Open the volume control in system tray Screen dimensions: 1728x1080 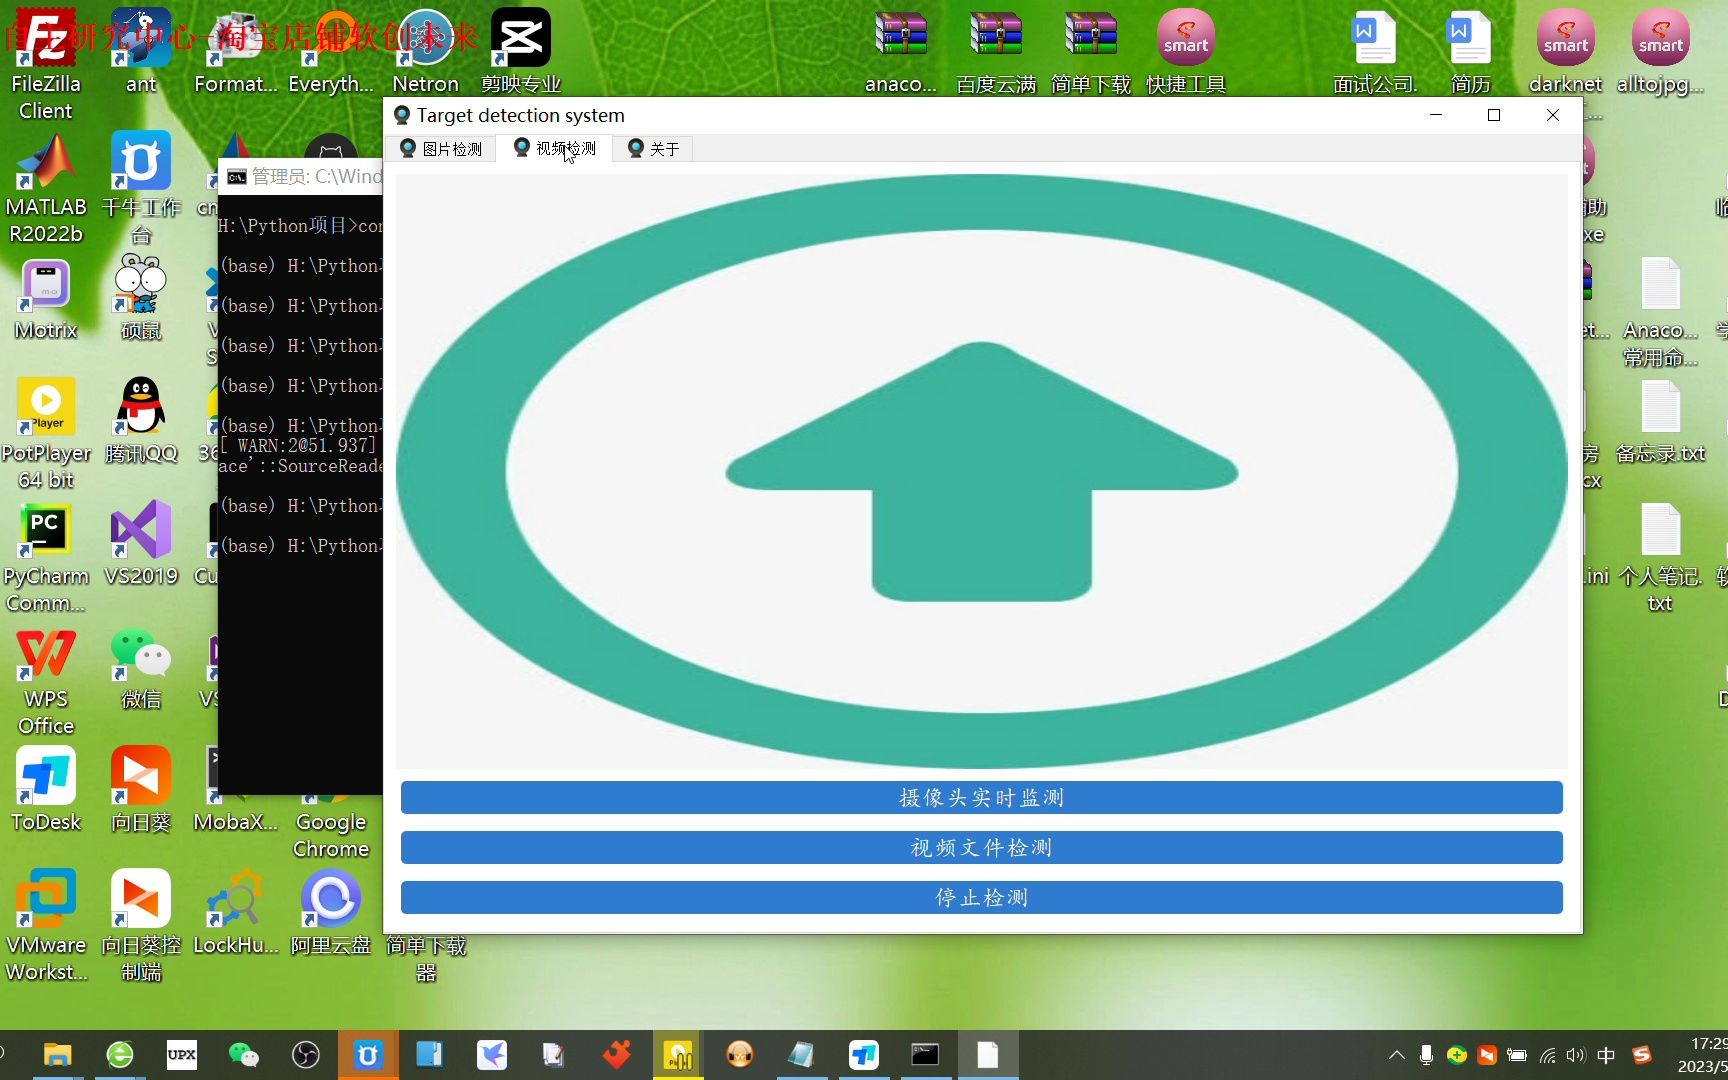(x=1576, y=1055)
